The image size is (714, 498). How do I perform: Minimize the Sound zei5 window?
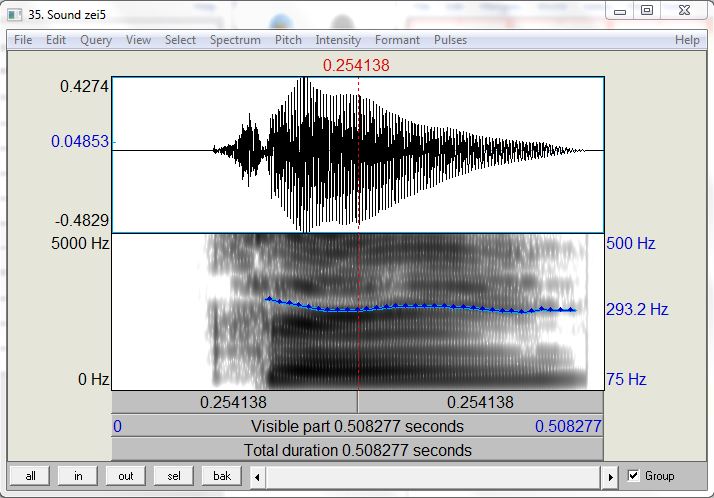tap(620, 11)
